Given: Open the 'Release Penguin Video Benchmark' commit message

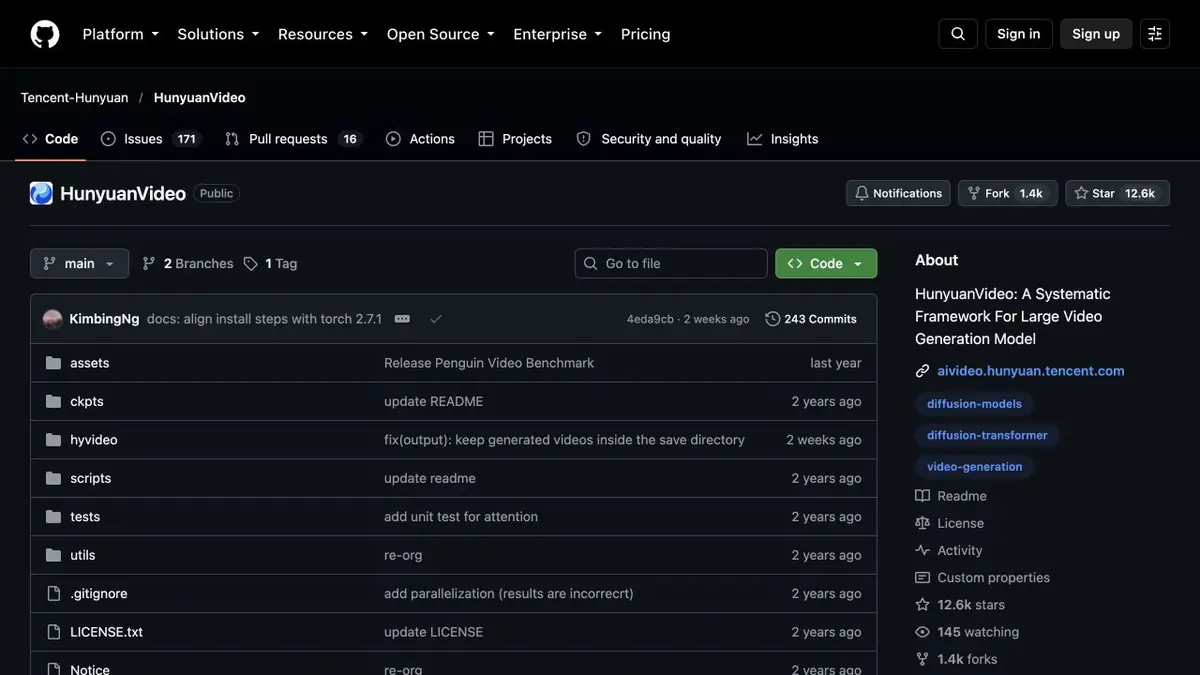Looking at the screenshot, I should pyautogui.click(x=489, y=363).
